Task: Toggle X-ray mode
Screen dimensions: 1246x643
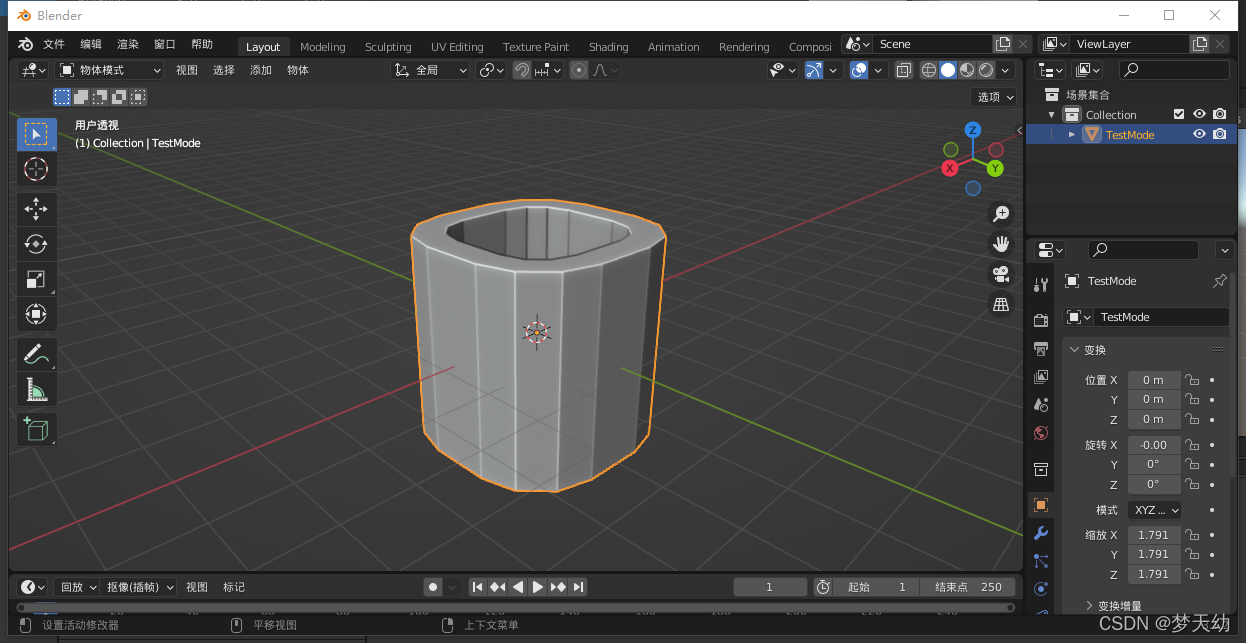Action: [x=903, y=70]
